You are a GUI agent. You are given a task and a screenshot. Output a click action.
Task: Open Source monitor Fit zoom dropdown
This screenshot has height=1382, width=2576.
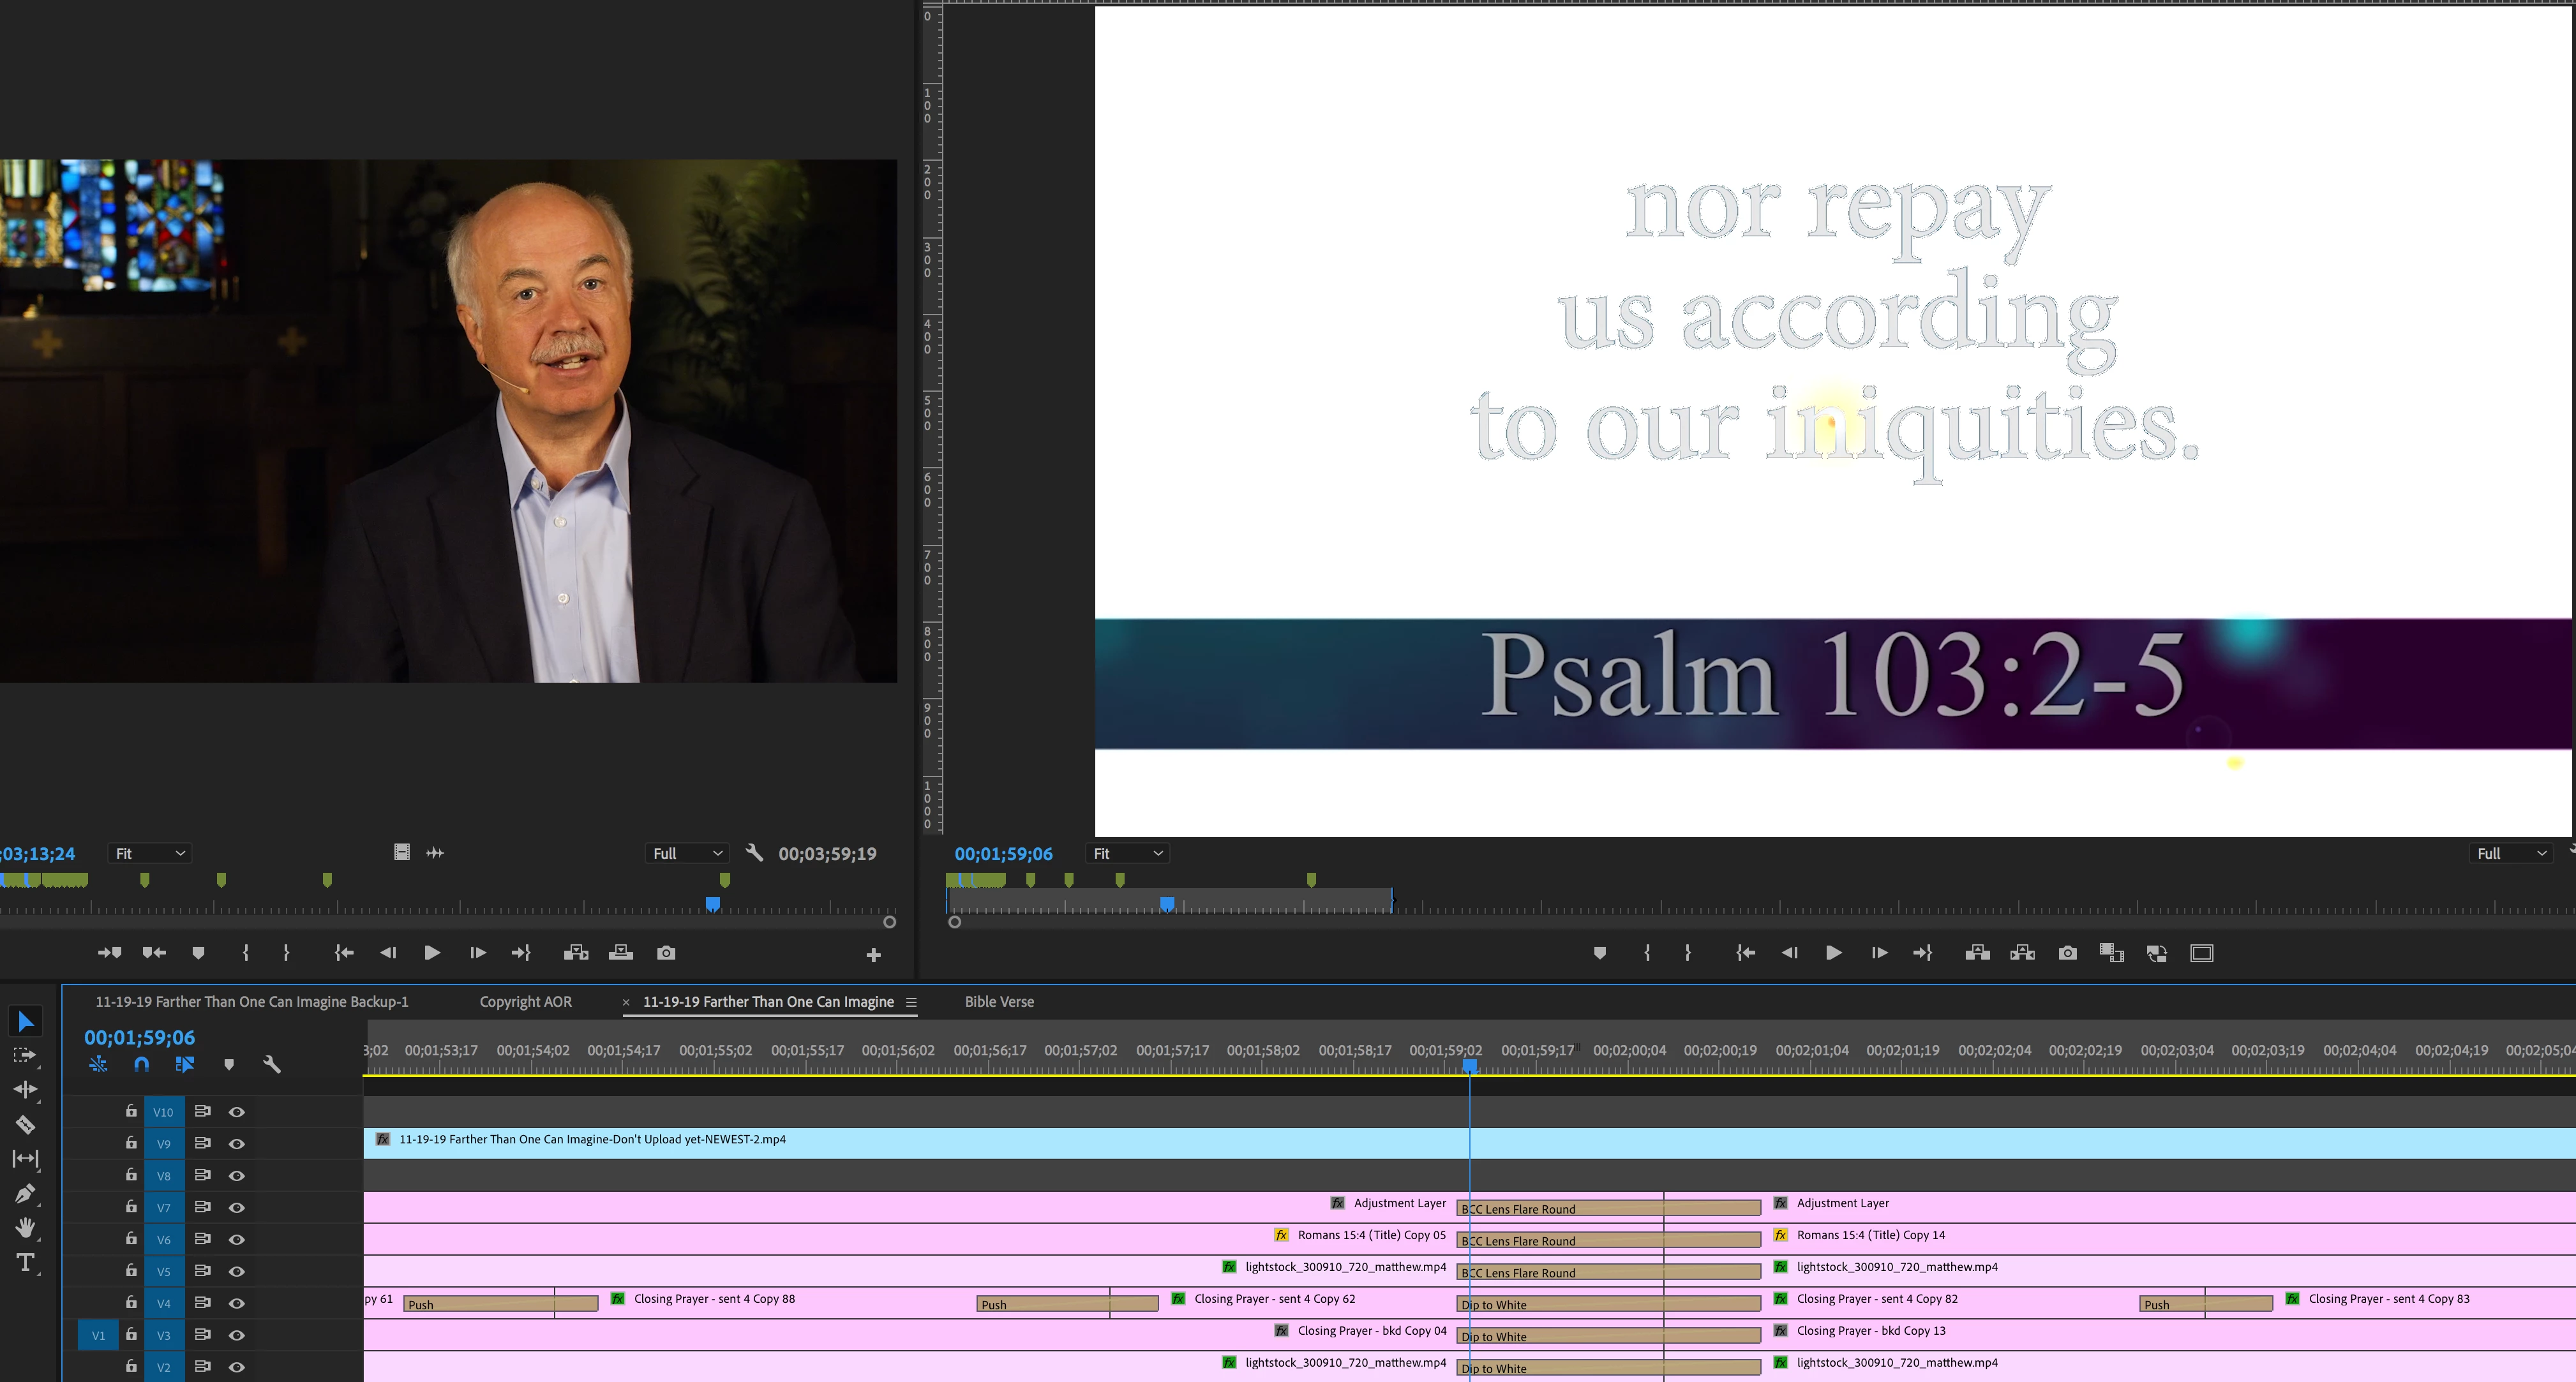pos(150,853)
